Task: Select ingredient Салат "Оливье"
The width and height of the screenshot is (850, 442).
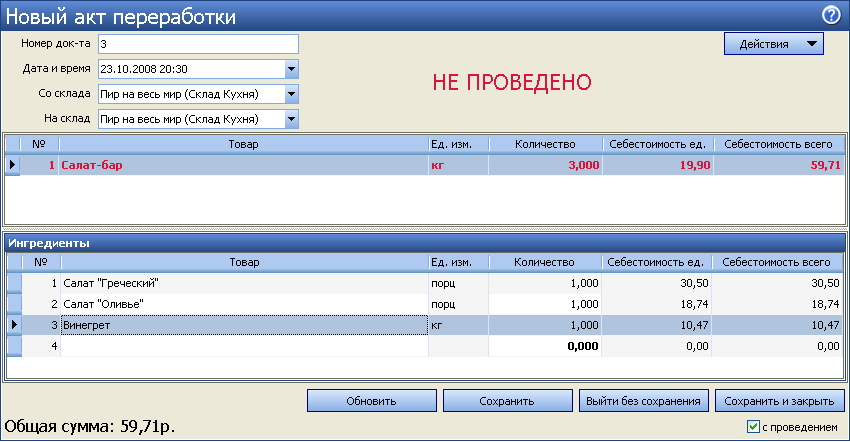Action: click(244, 304)
